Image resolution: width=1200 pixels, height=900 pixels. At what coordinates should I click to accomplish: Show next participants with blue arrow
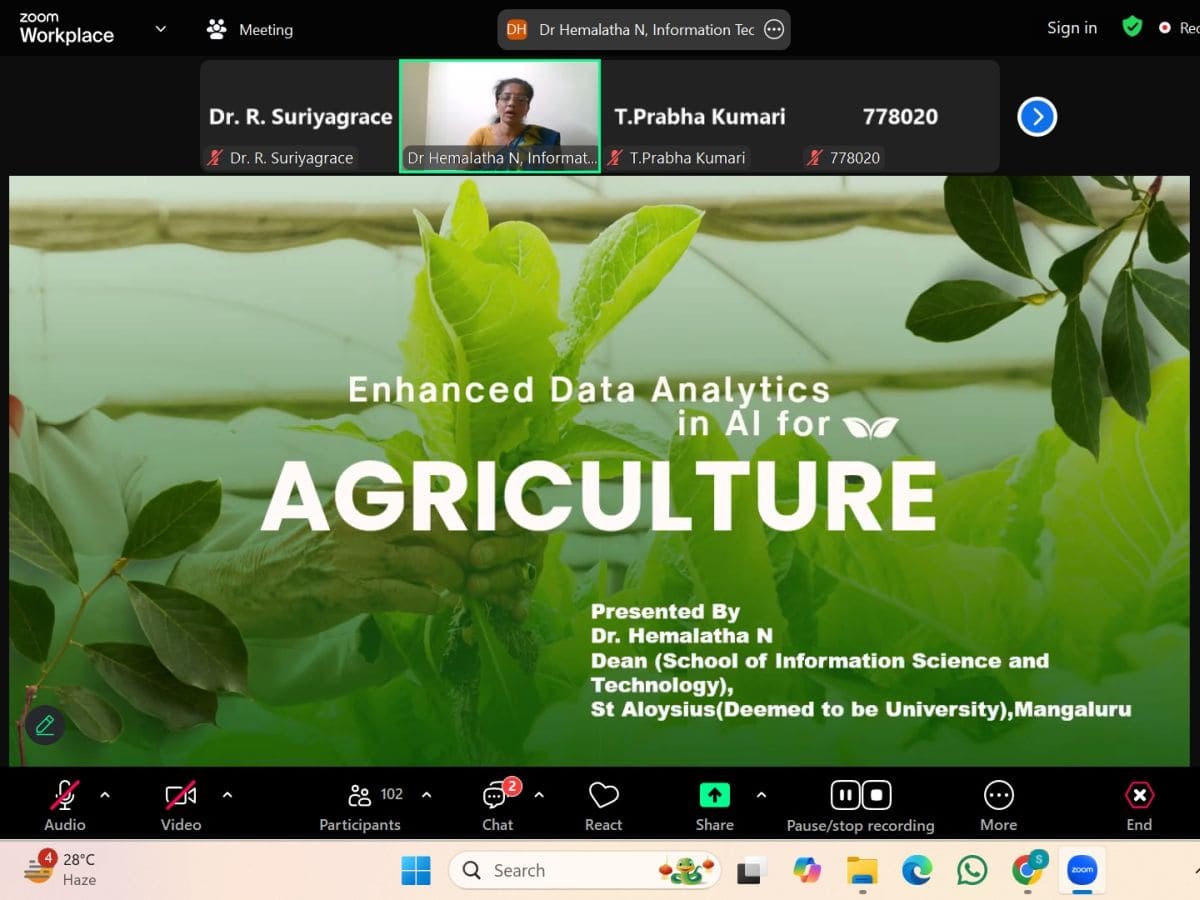point(1037,117)
